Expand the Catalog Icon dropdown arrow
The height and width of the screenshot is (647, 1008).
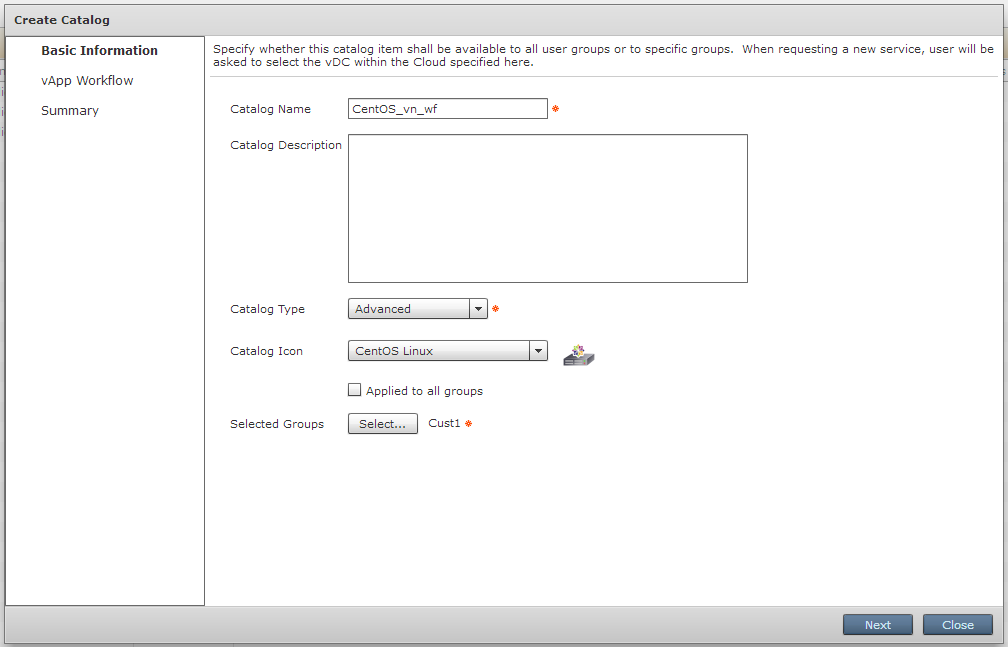point(538,351)
